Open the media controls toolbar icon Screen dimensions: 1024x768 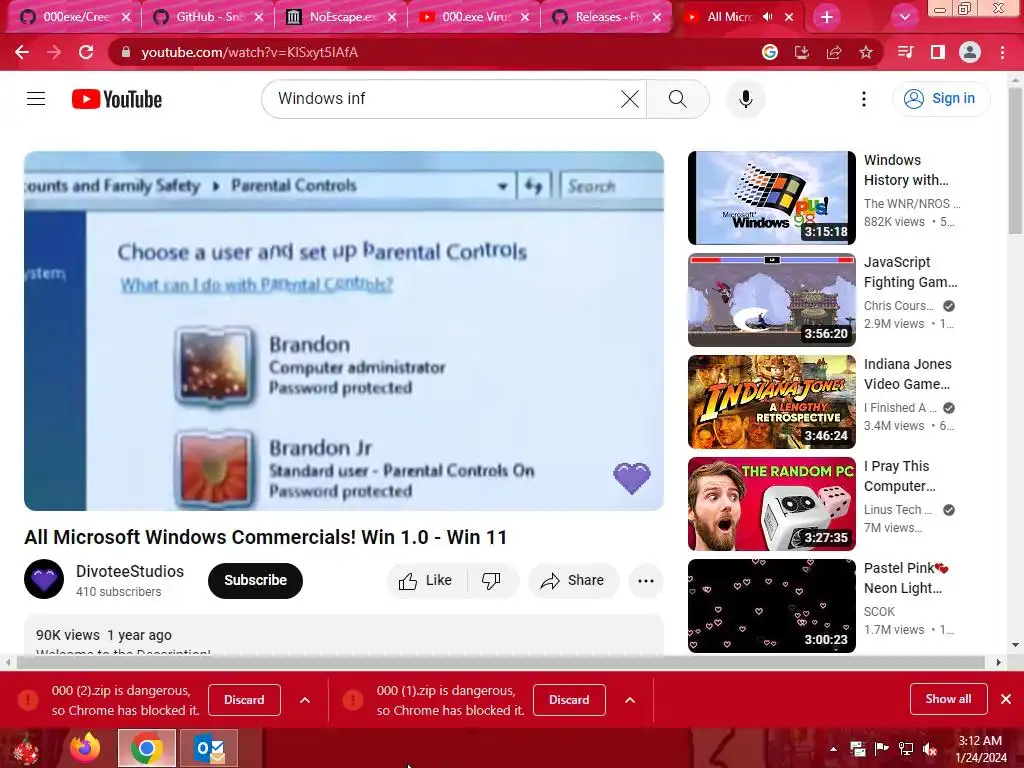coord(905,52)
